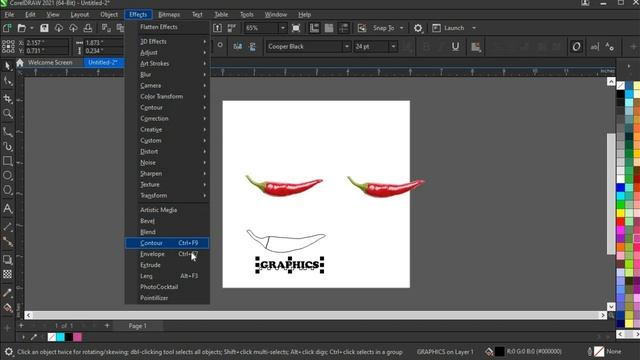This screenshot has width=640, height=360.
Task: Click the vertical scrollbar up arrow
Action: click(611, 81)
